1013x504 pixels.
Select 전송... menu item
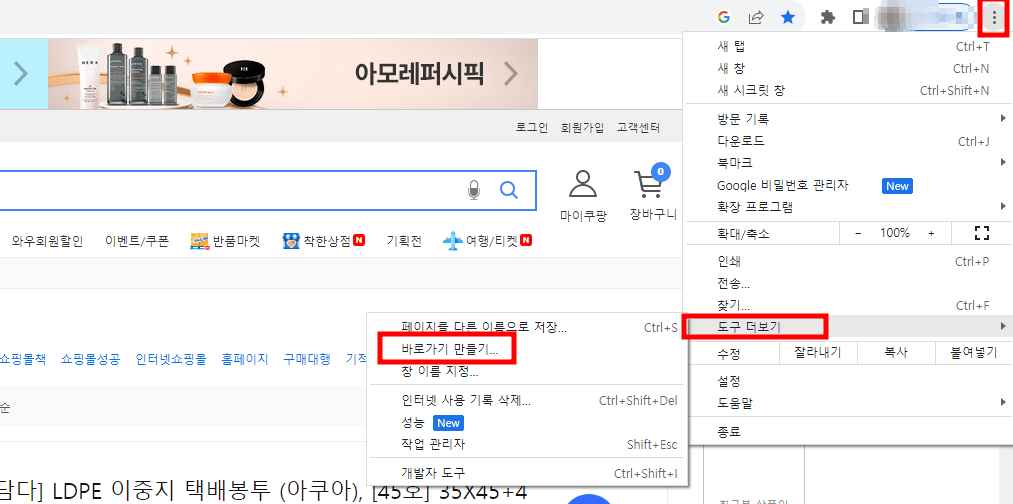coord(848,284)
